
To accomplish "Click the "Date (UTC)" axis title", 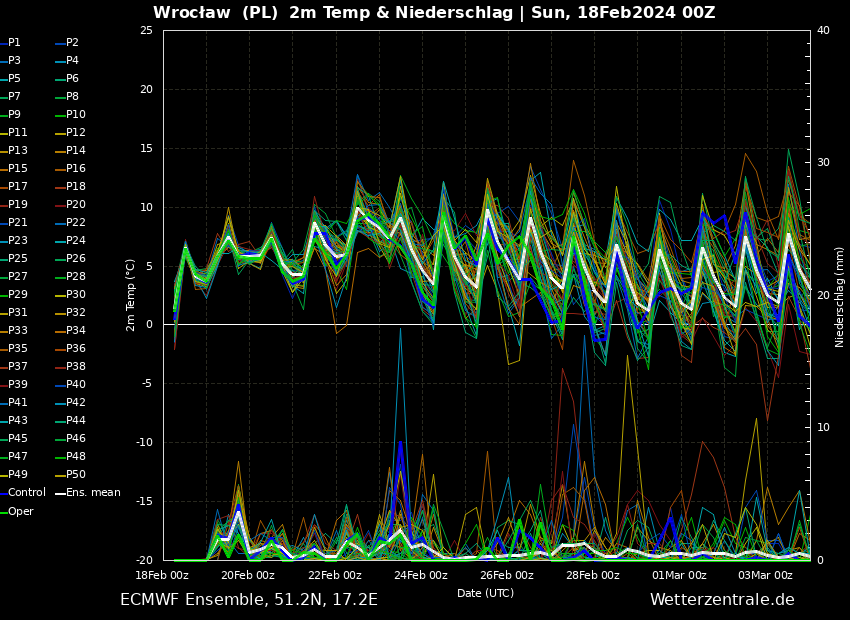I will pyautogui.click(x=485, y=593).
